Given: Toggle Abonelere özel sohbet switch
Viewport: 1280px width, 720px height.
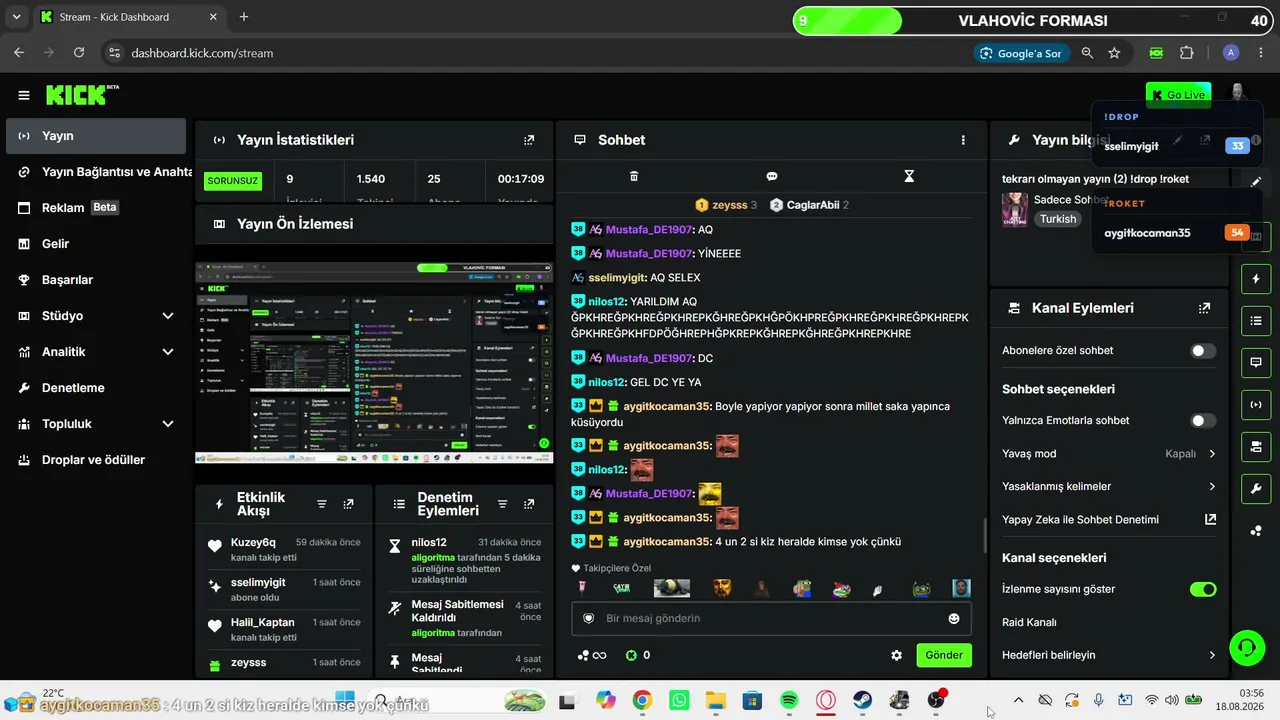Looking at the screenshot, I should click(x=1203, y=351).
